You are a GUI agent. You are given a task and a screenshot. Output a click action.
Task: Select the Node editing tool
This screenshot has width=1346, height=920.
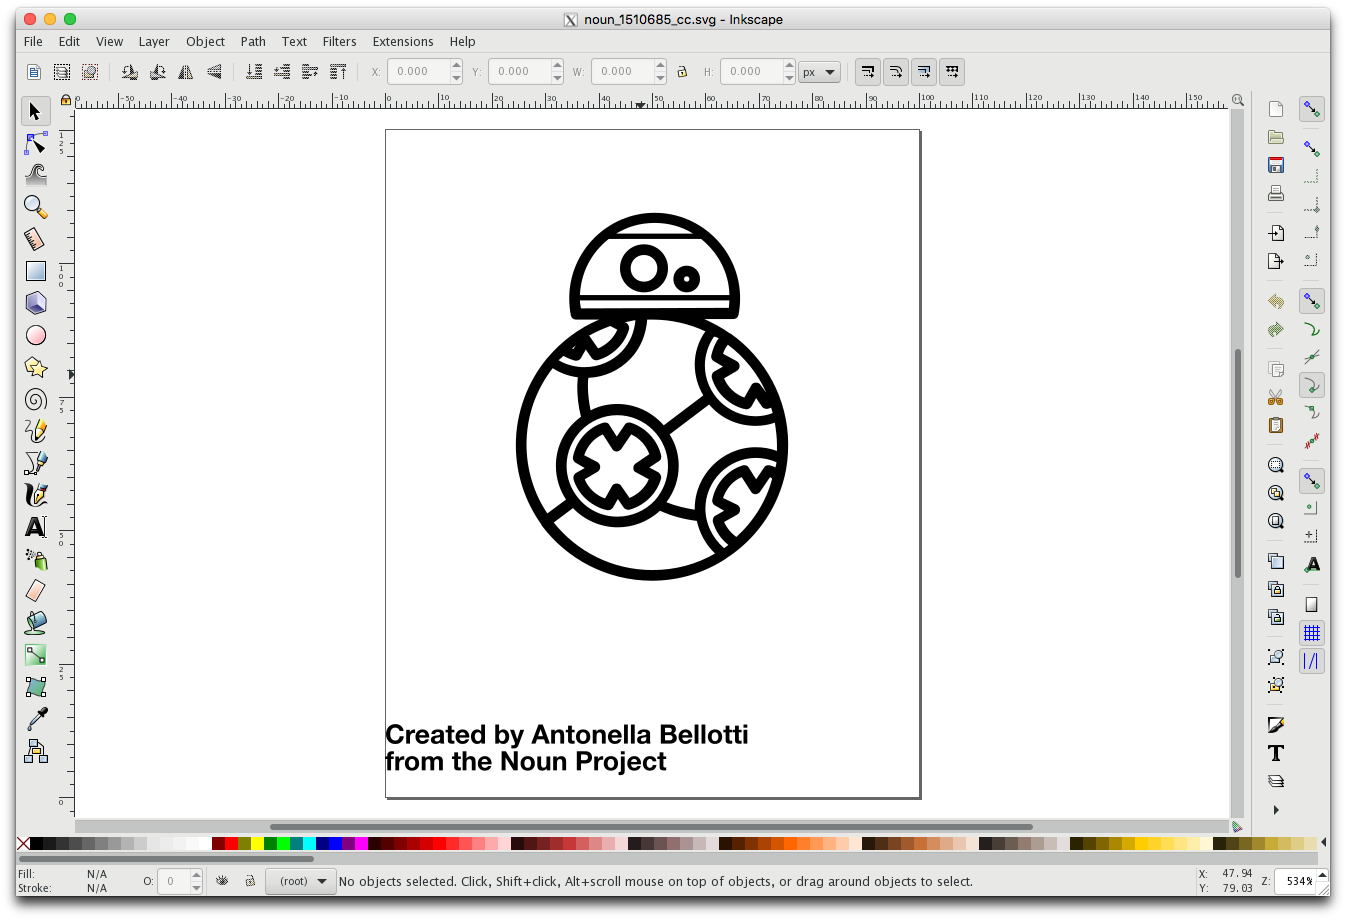(x=35, y=143)
